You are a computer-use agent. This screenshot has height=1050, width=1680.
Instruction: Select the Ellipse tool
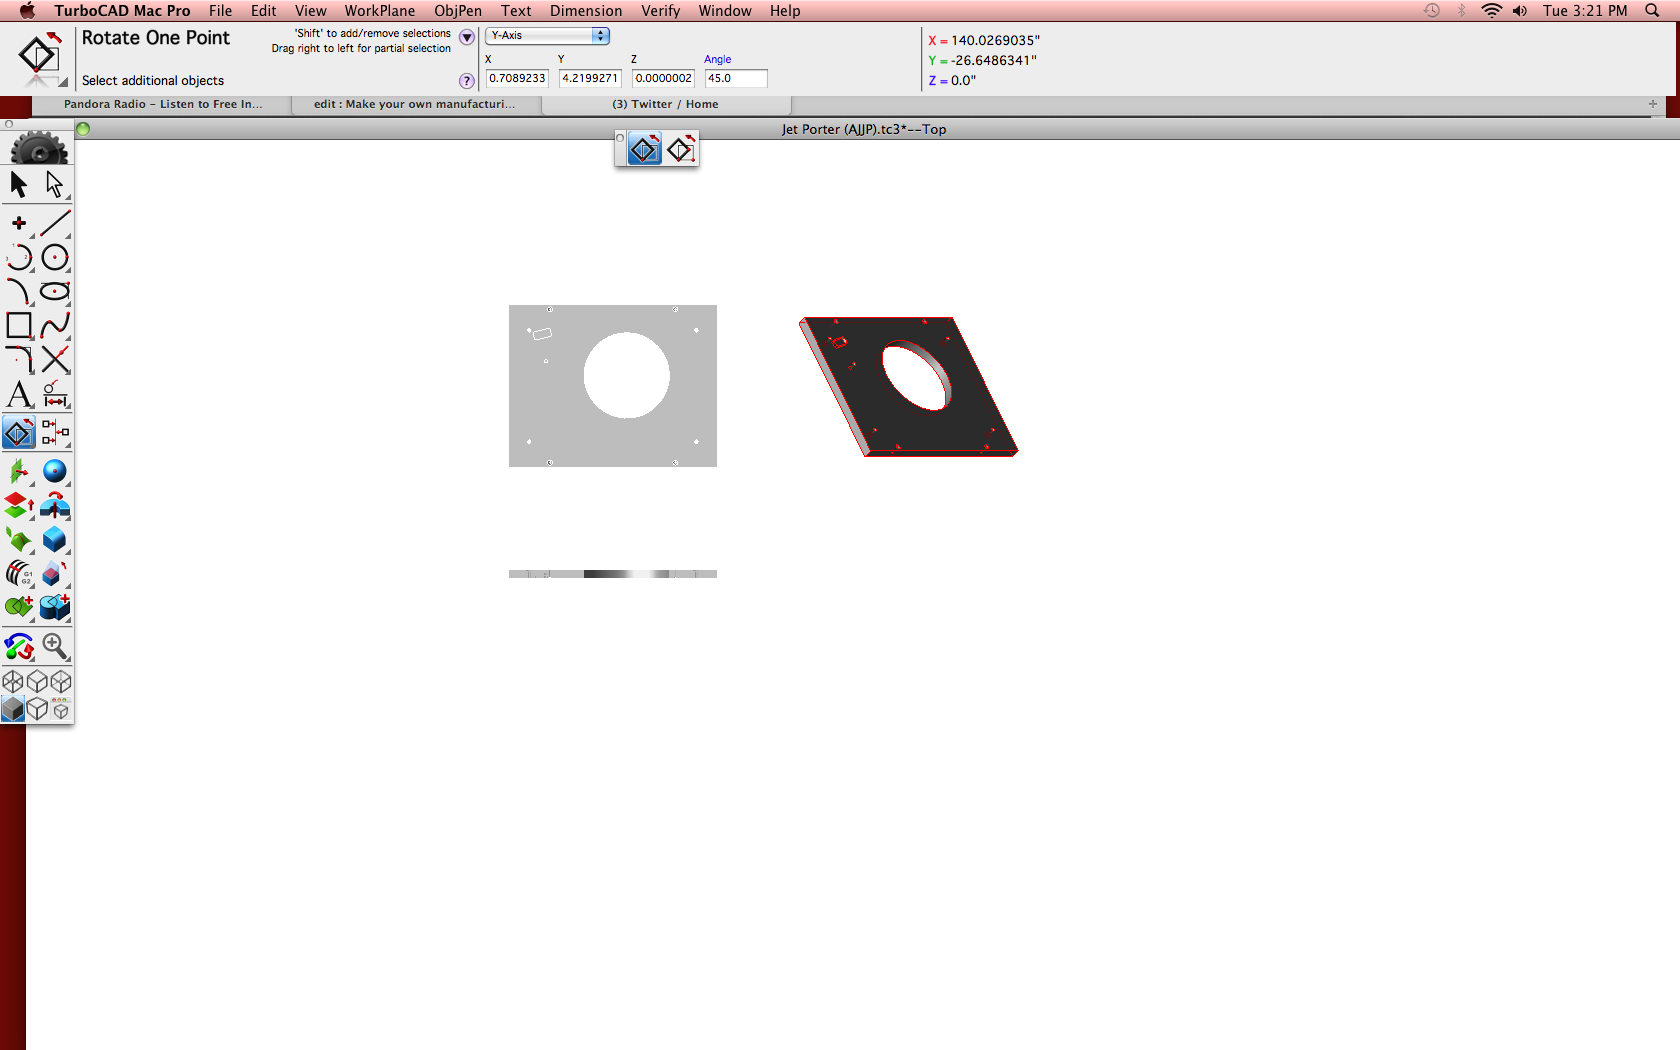click(x=55, y=291)
